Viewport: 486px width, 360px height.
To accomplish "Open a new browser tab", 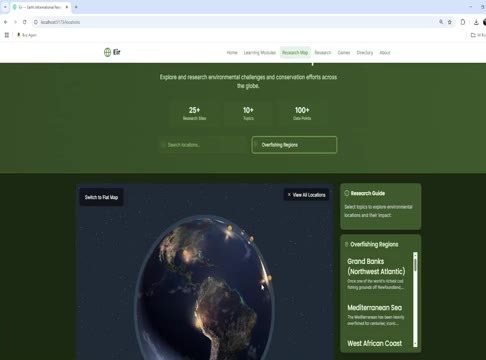I will [76, 7].
